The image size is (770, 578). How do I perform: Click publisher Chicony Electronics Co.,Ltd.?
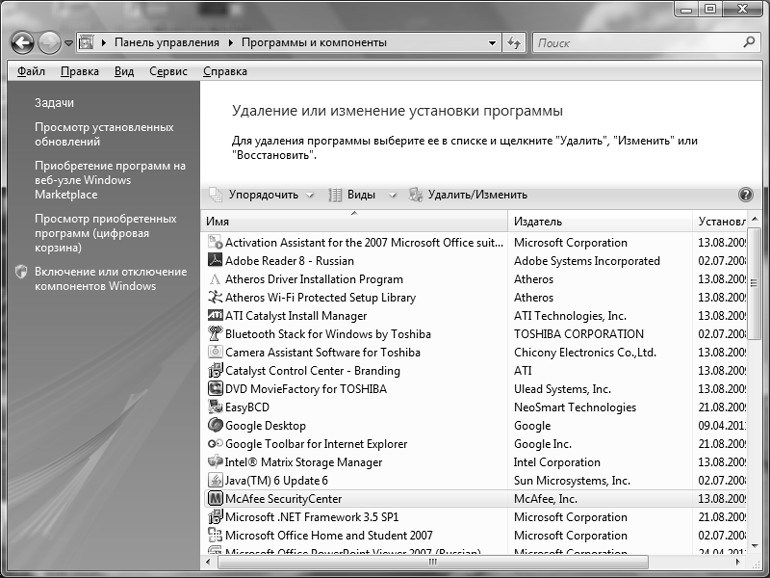click(x=585, y=353)
